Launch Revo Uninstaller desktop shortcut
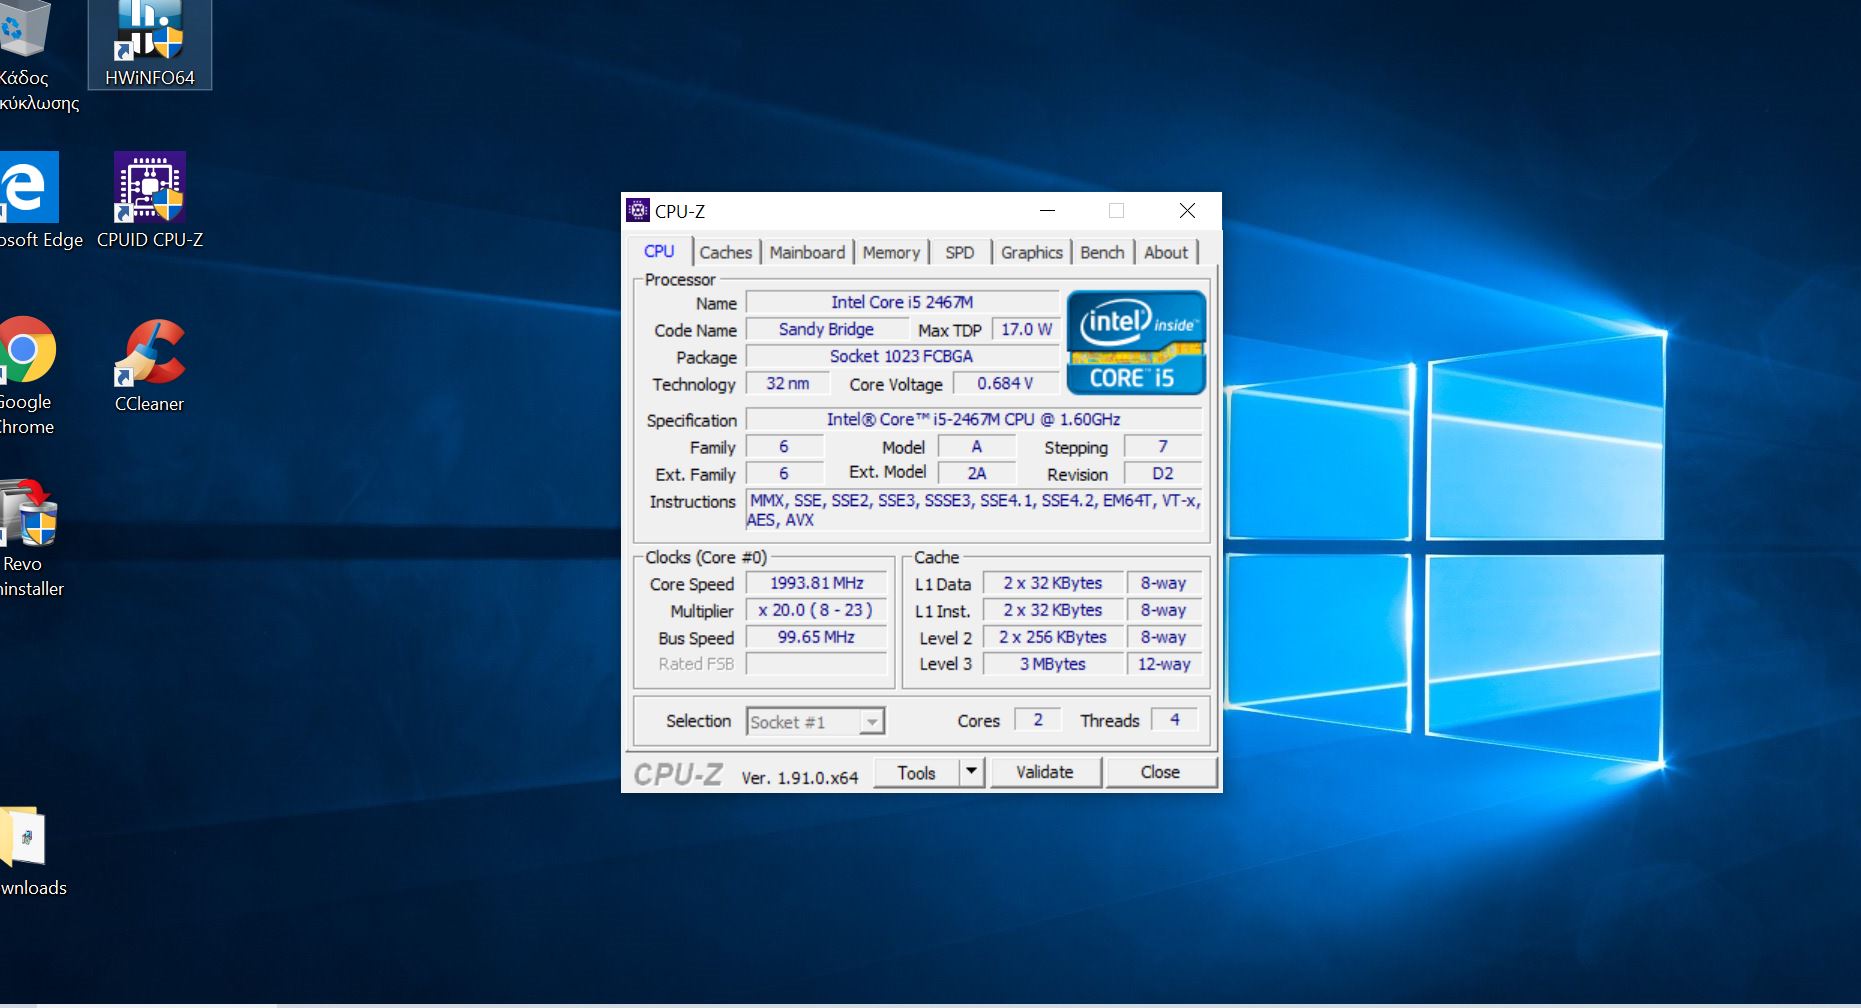The image size is (1861, 1008). pyautogui.click(x=30, y=538)
